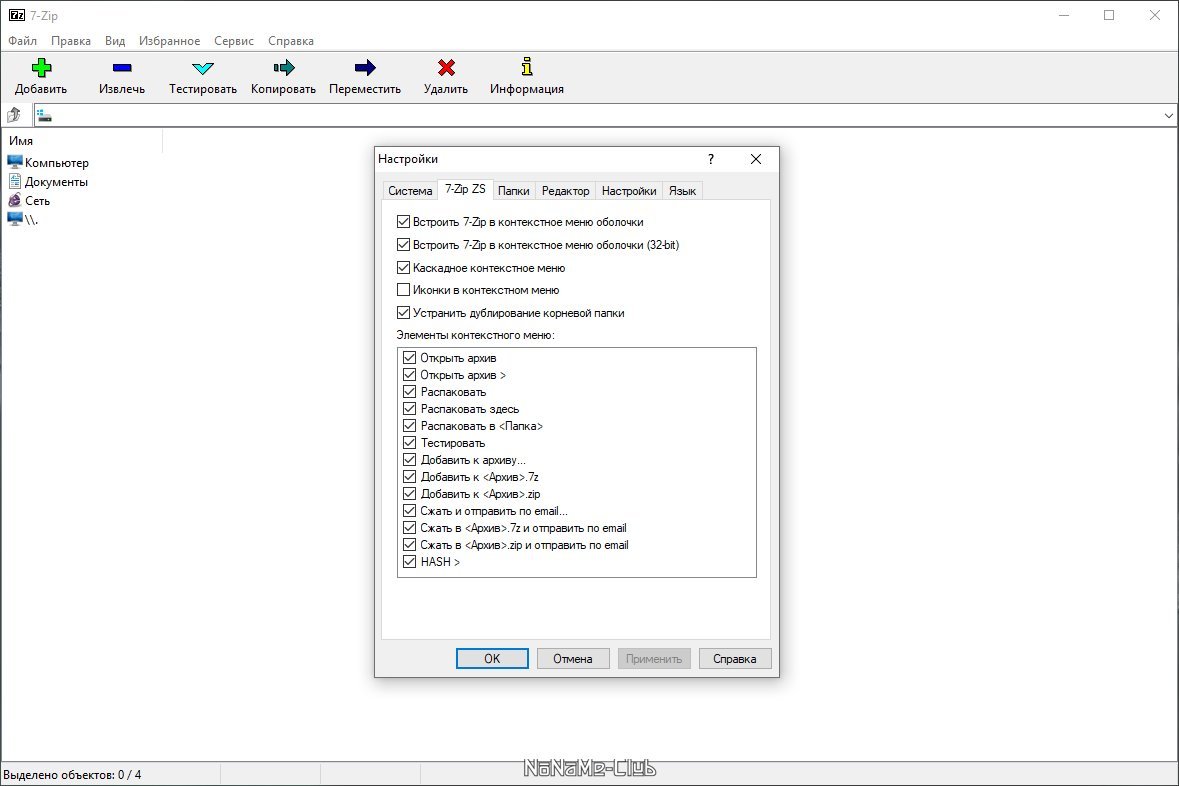
Task: Click the Переместить blue arrow icon
Action: 365,68
